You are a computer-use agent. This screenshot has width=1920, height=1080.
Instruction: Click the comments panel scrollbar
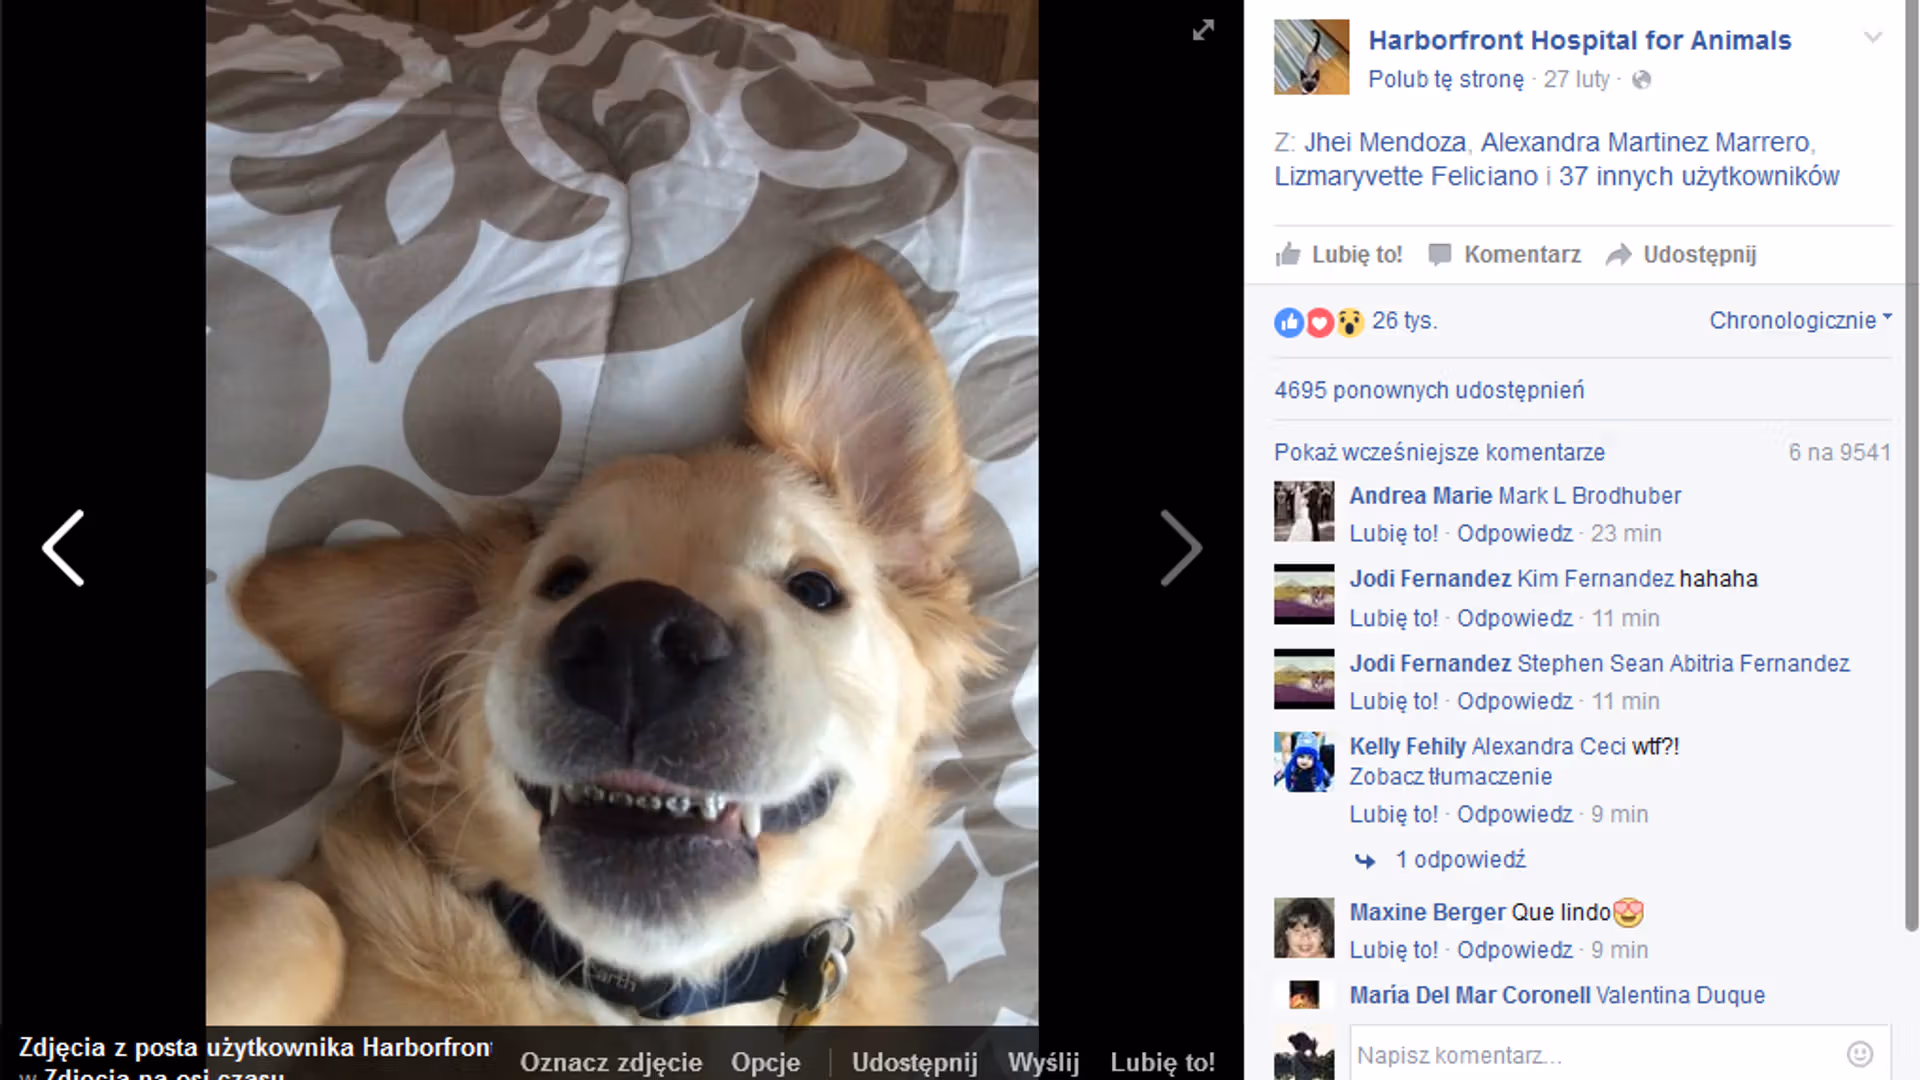point(1911,500)
